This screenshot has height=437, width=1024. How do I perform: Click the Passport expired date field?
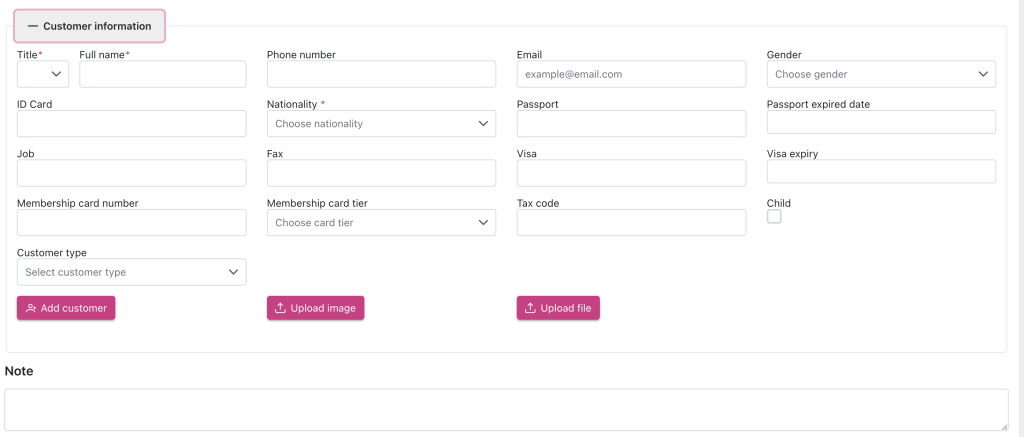point(881,122)
